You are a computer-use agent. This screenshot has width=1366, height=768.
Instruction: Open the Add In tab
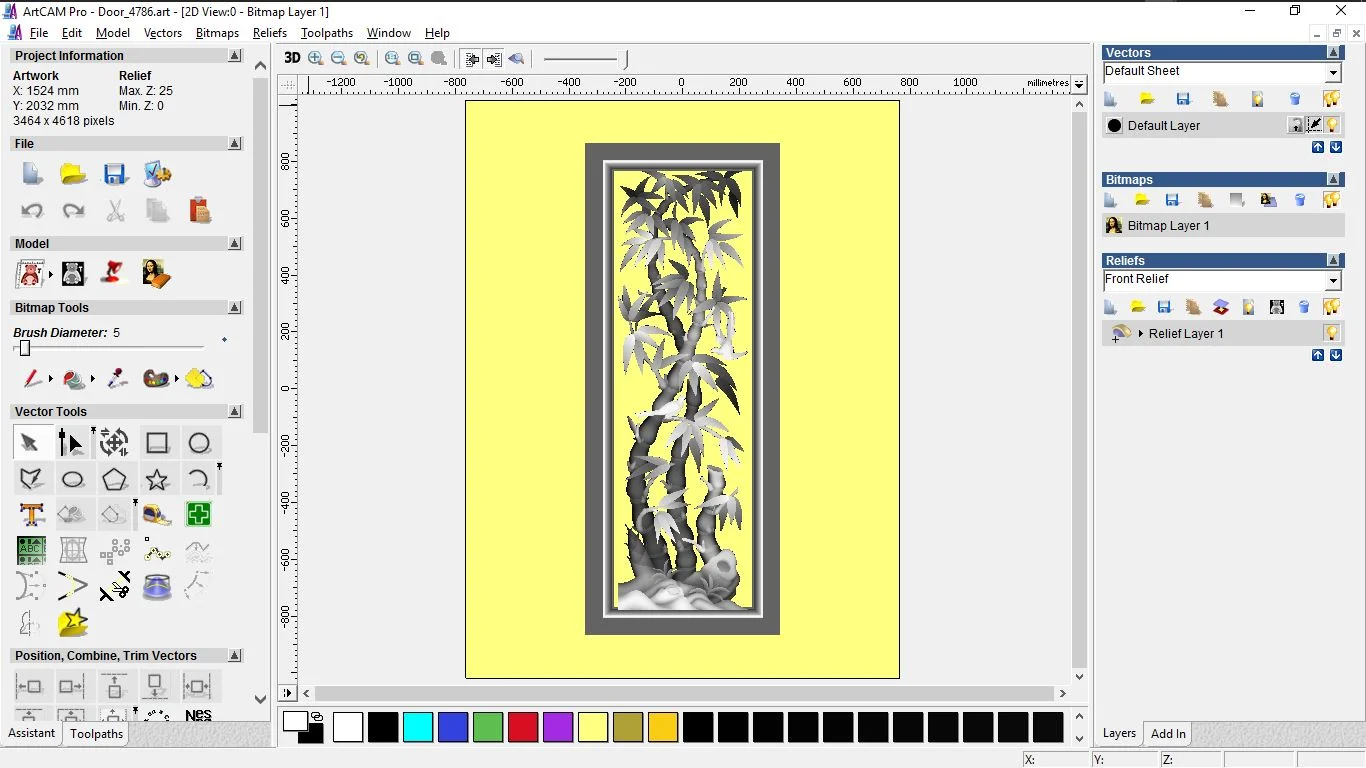click(x=1168, y=733)
